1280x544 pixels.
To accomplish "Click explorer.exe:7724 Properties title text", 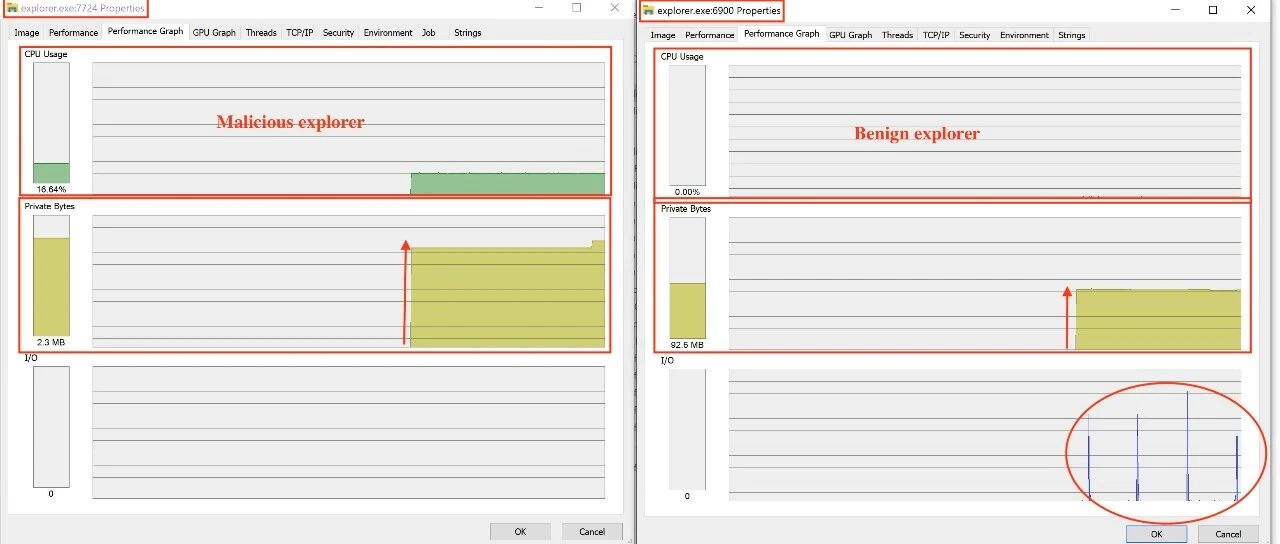I will (x=83, y=8).
